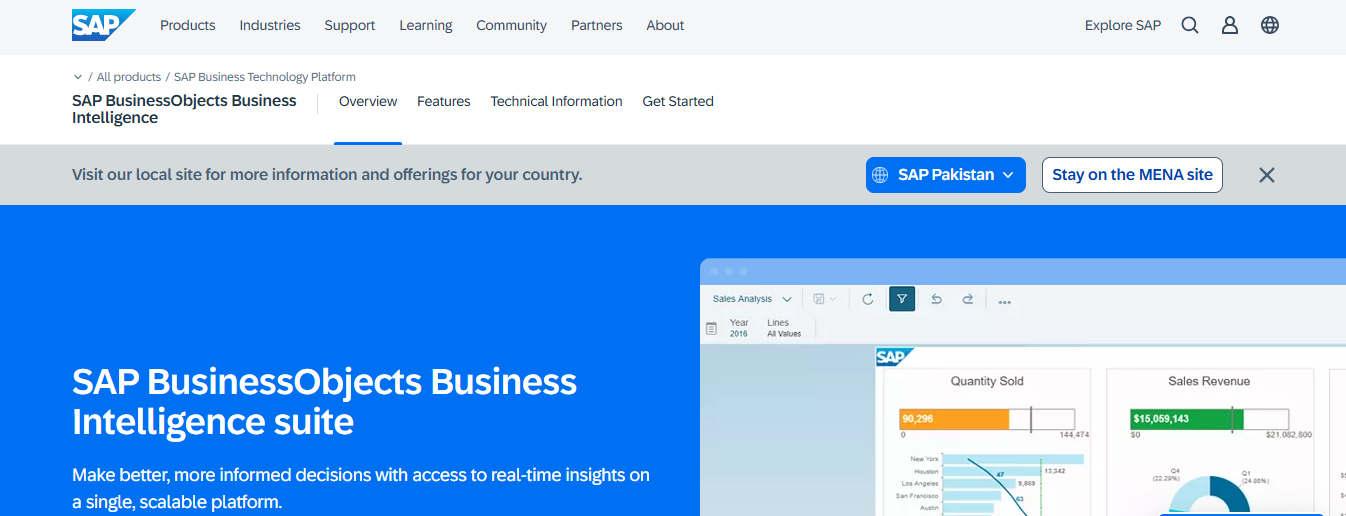1346x516 pixels.
Task: Click the orange Quantity Sold bar 90,296
Action: tap(955, 419)
